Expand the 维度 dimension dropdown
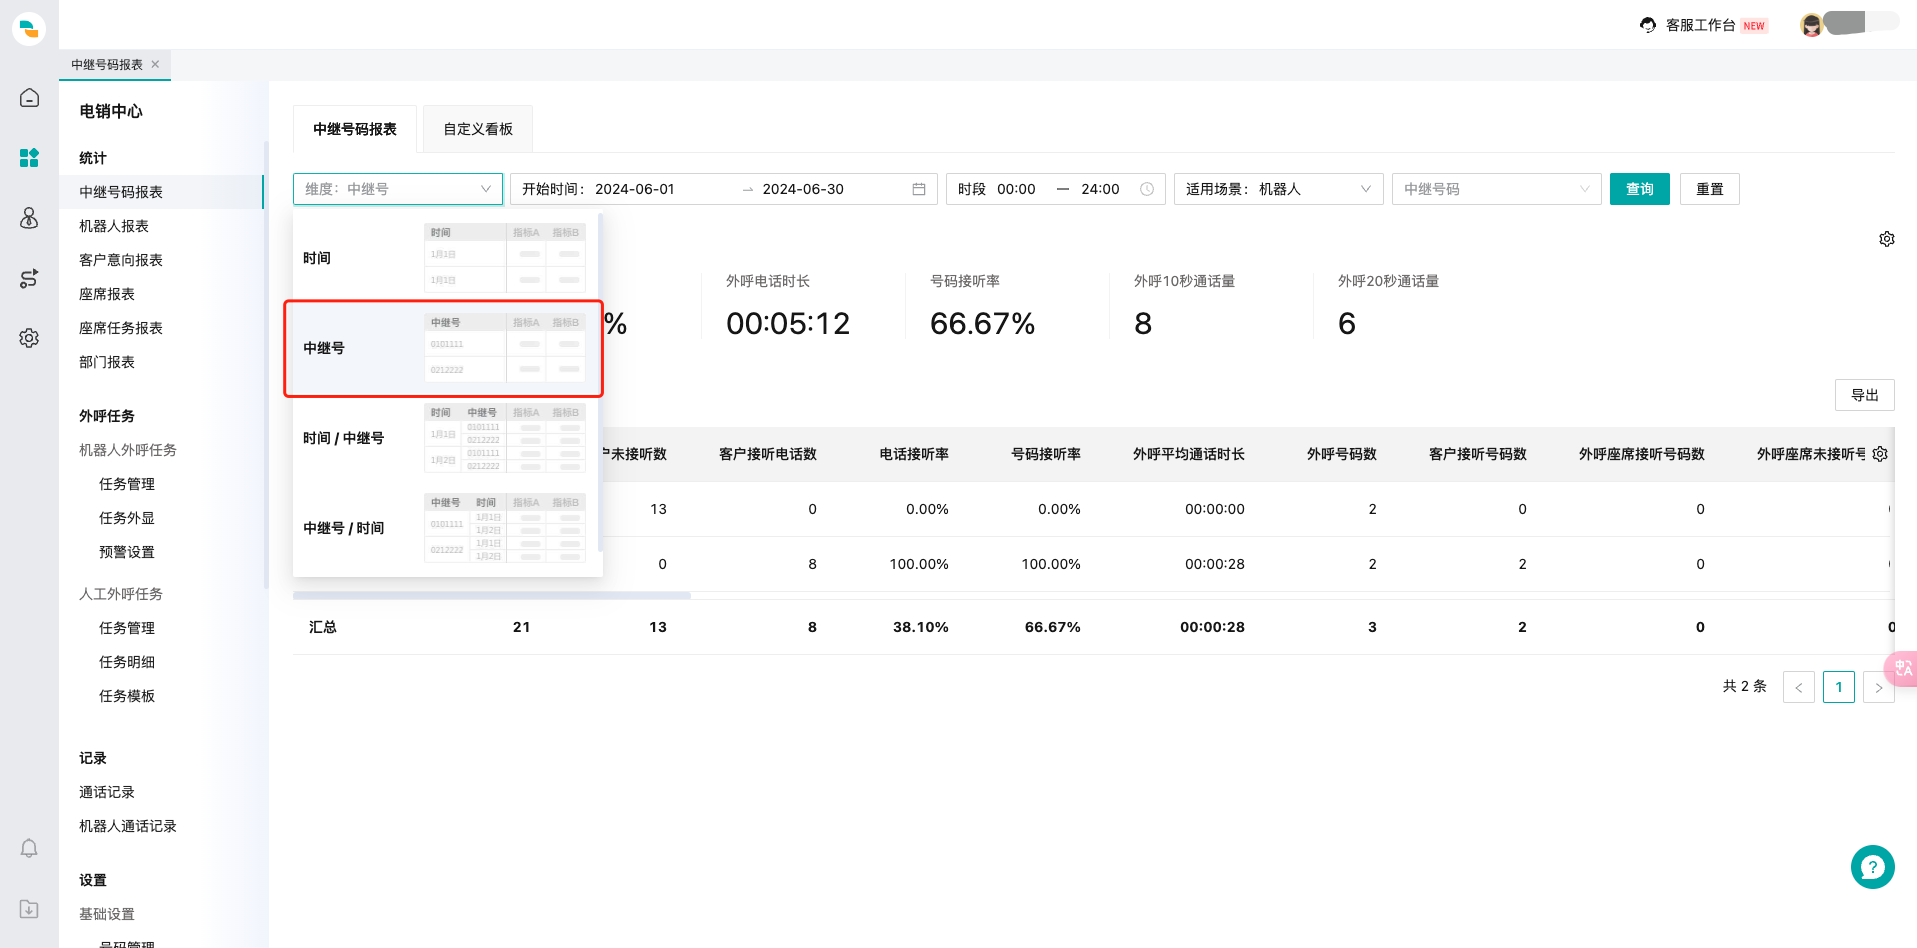Viewport: 1917px width, 948px height. tap(398, 189)
